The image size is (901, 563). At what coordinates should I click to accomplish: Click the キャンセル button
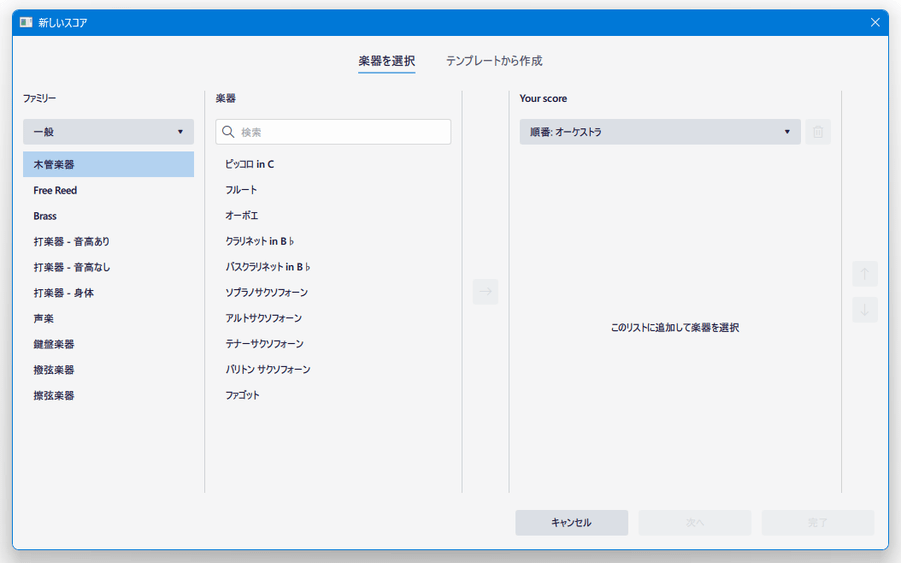pyautogui.click(x=572, y=523)
